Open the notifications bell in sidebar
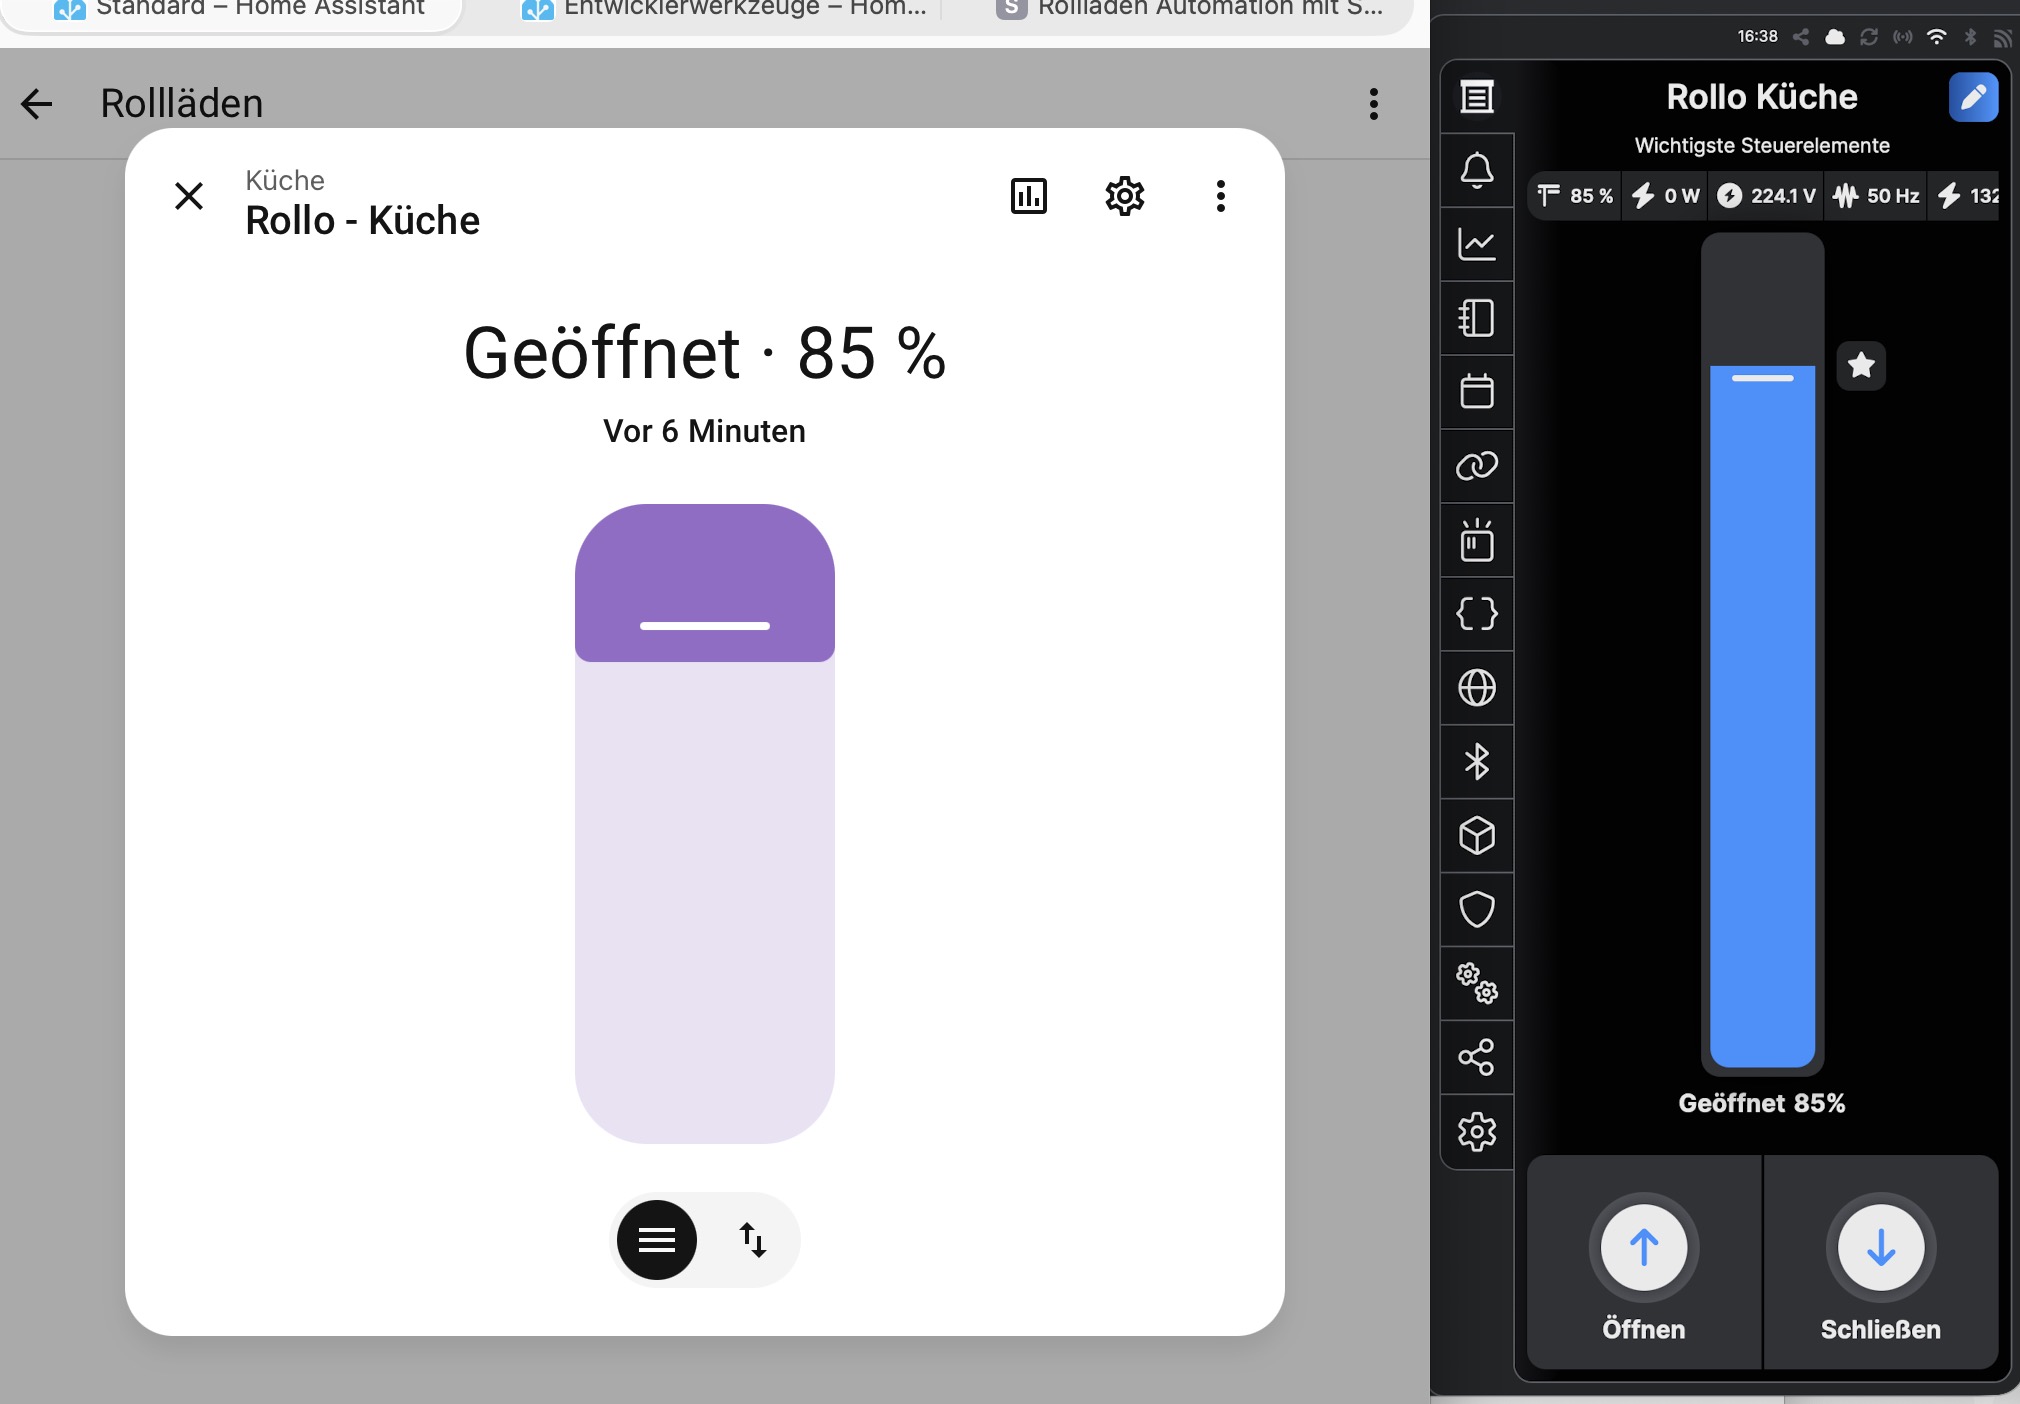Viewport: 2020px width, 1404px height. click(x=1477, y=170)
